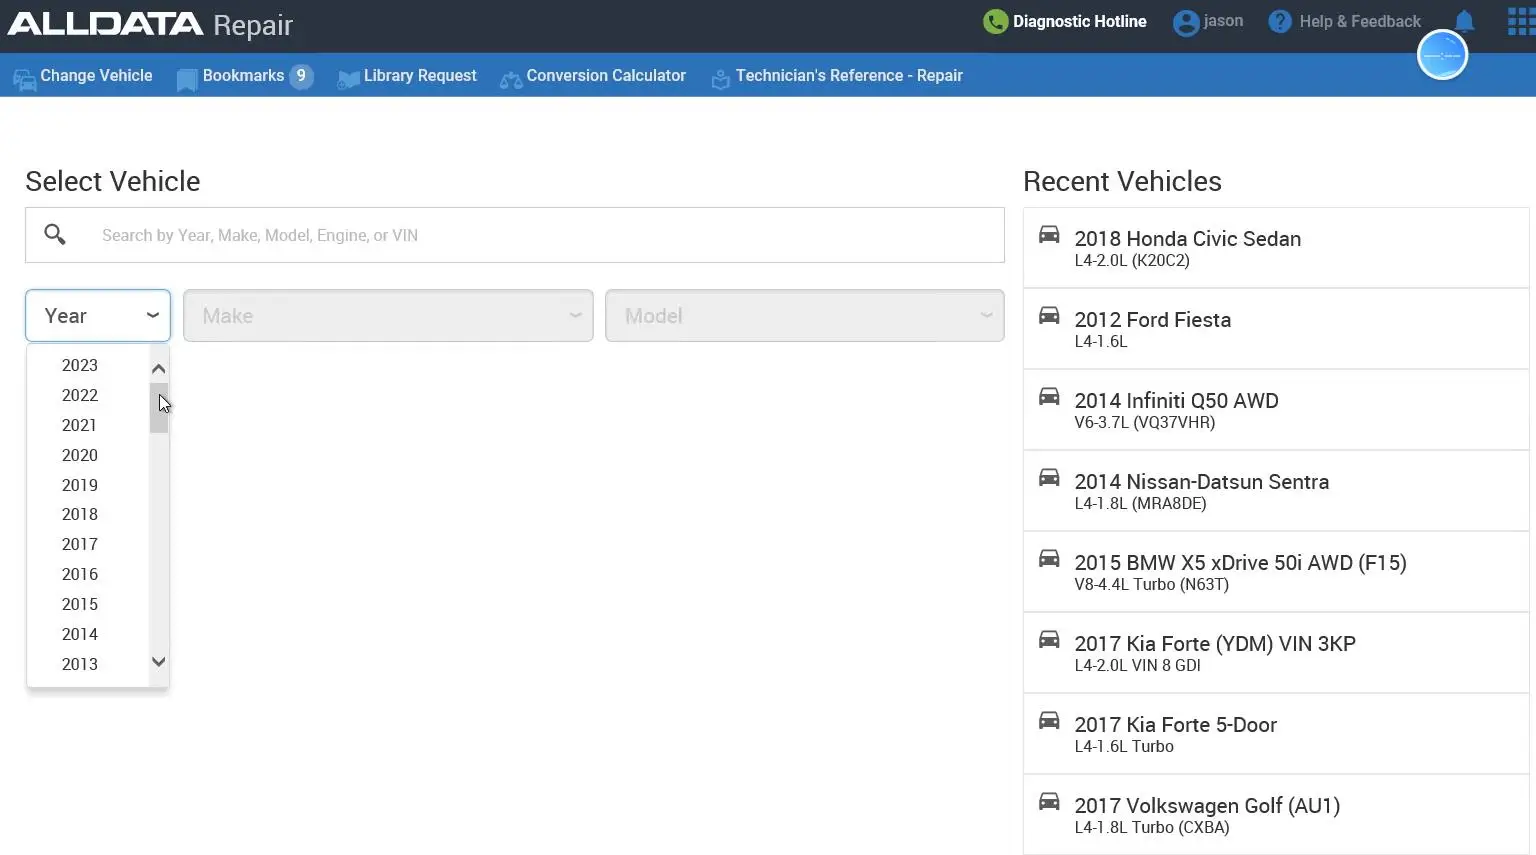Click the Diagnostic Hotline label

1079,22
